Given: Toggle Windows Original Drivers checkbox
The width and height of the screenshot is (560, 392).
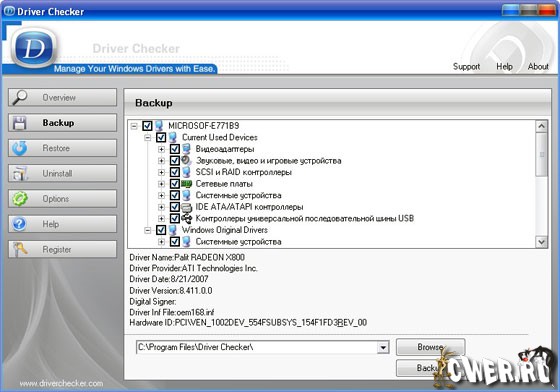Looking at the screenshot, I should coord(161,230).
